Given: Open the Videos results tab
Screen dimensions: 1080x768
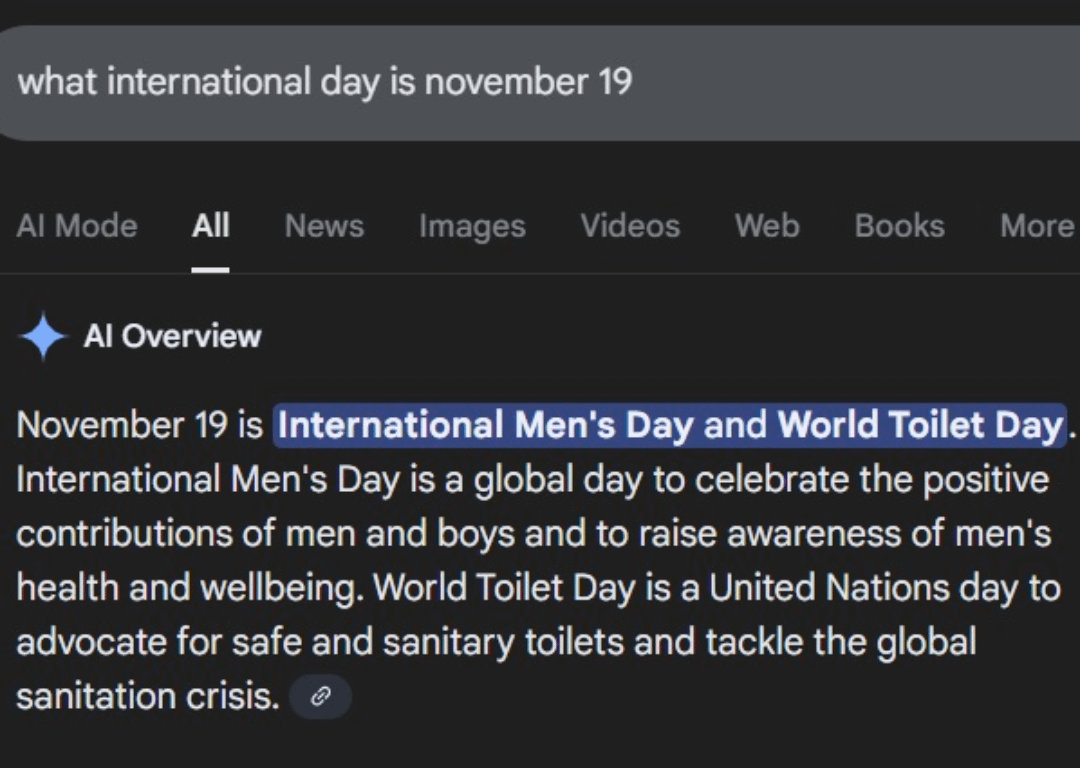Looking at the screenshot, I should point(630,226).
